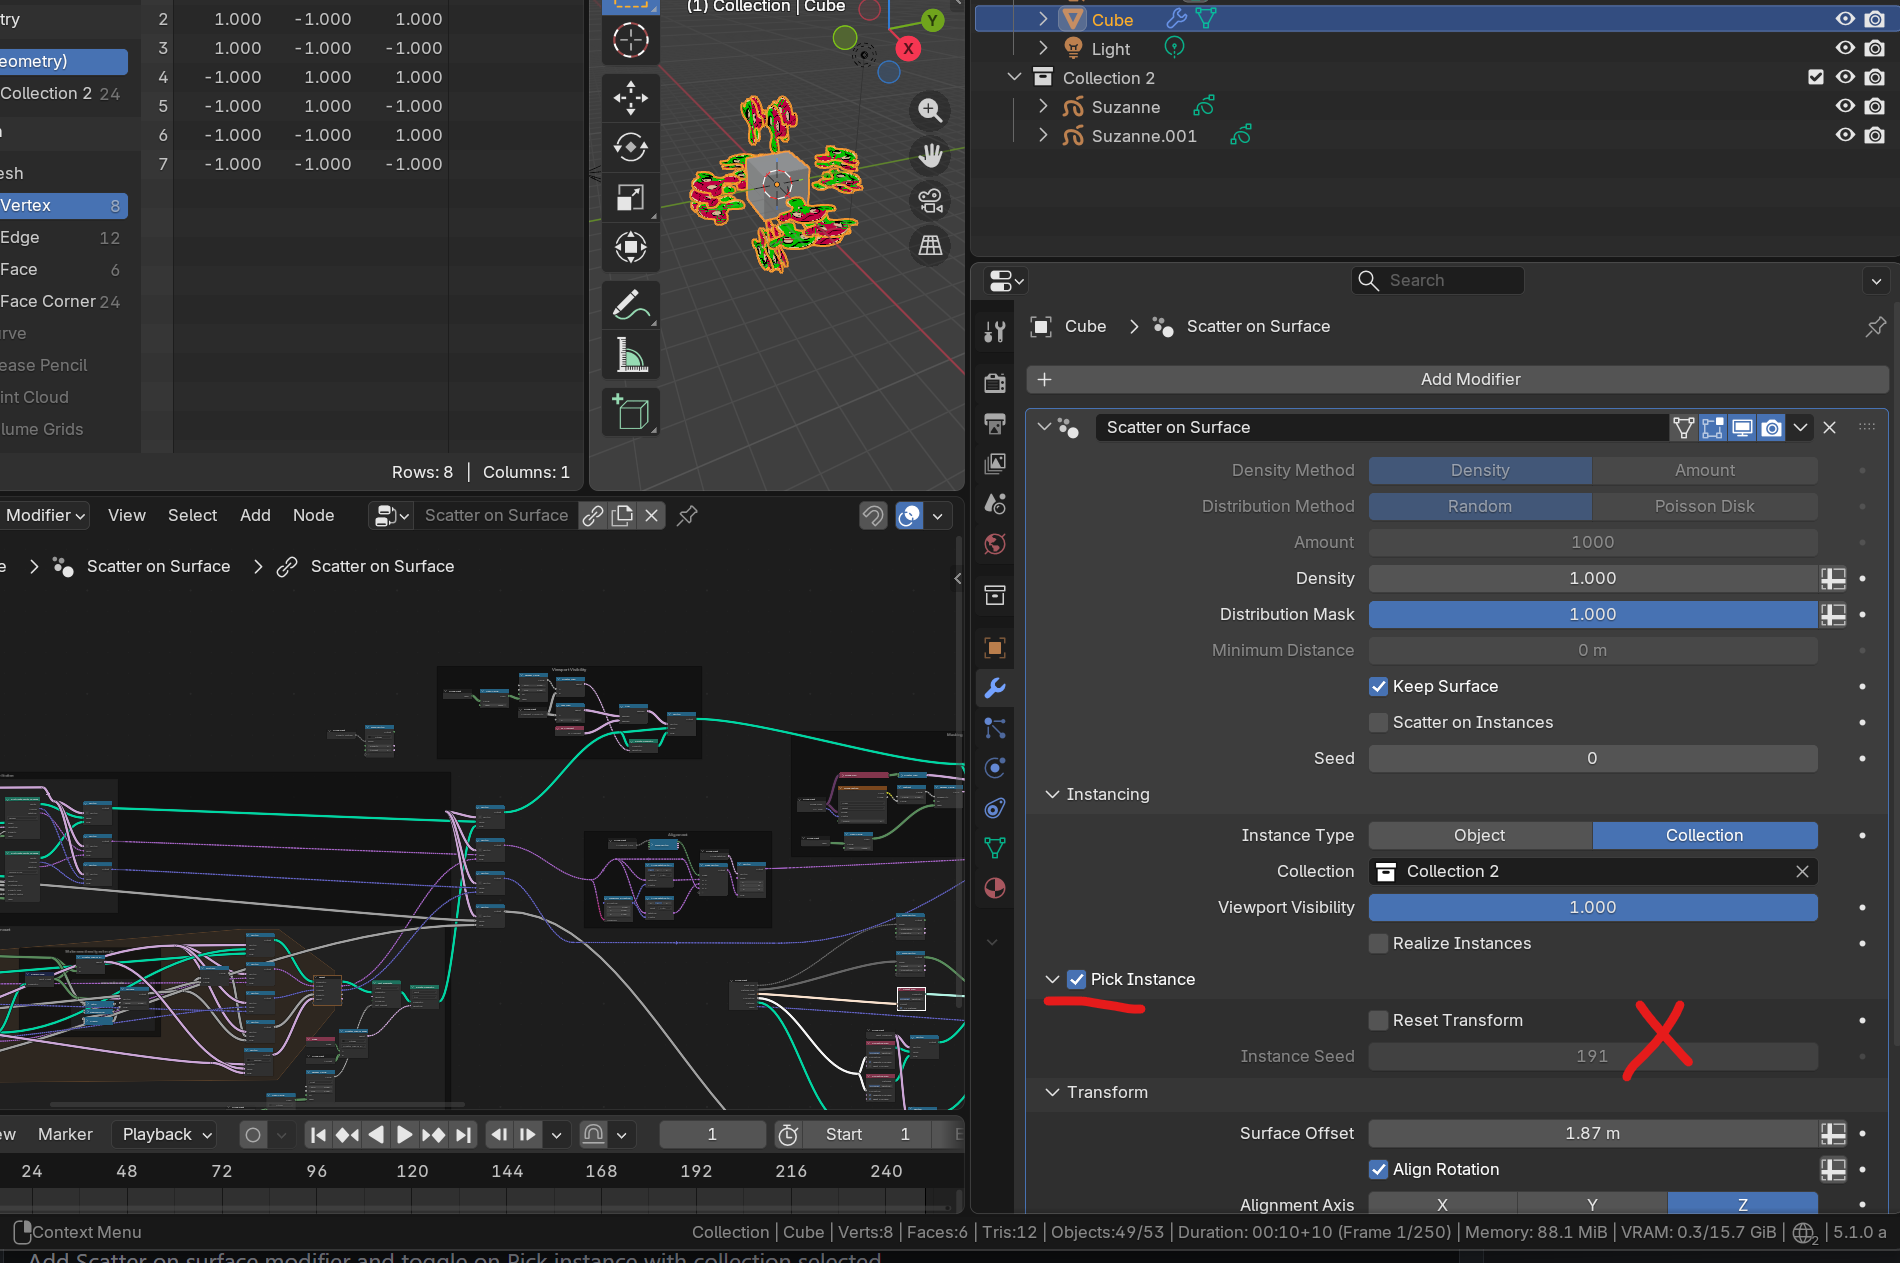Choose Poisson Disk distribution method
Viewport: 1900px width, 1263px height.
tap(1705, 506)
